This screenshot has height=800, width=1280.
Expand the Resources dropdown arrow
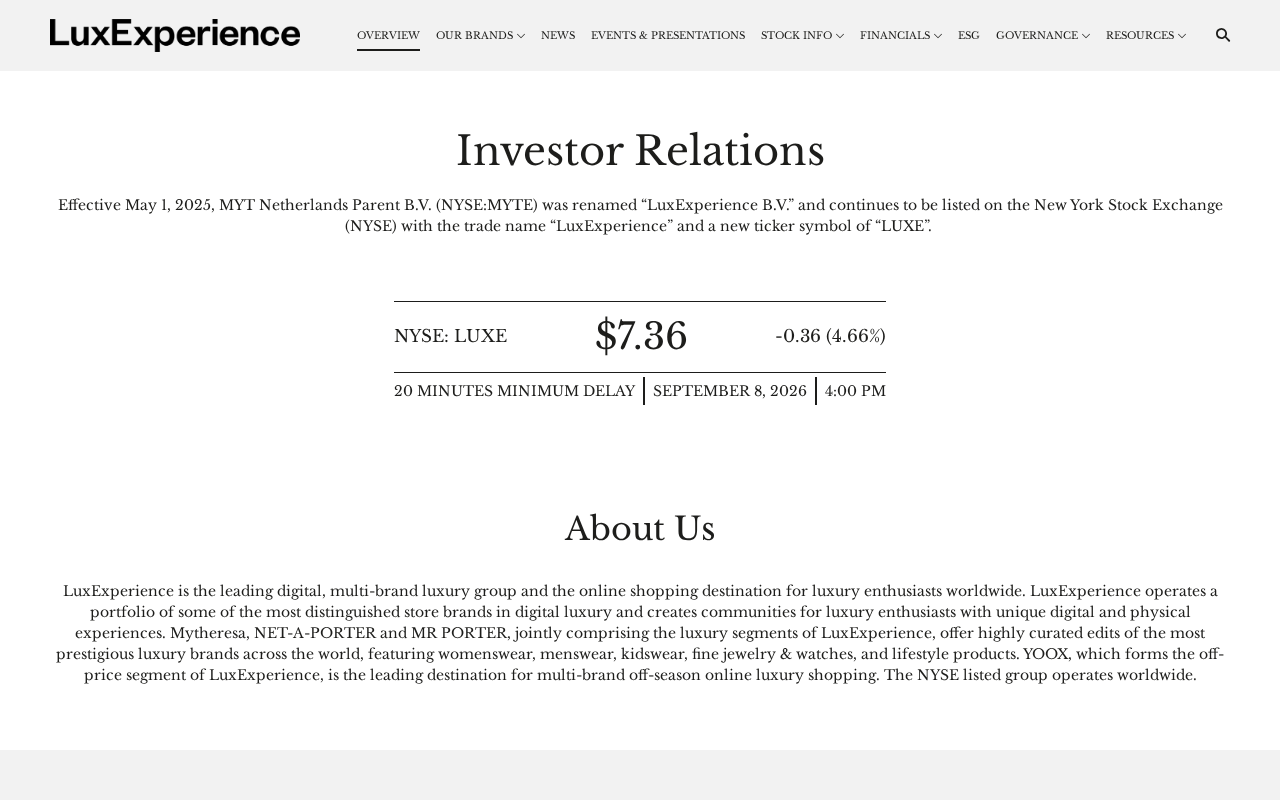tap(1182, 36)
